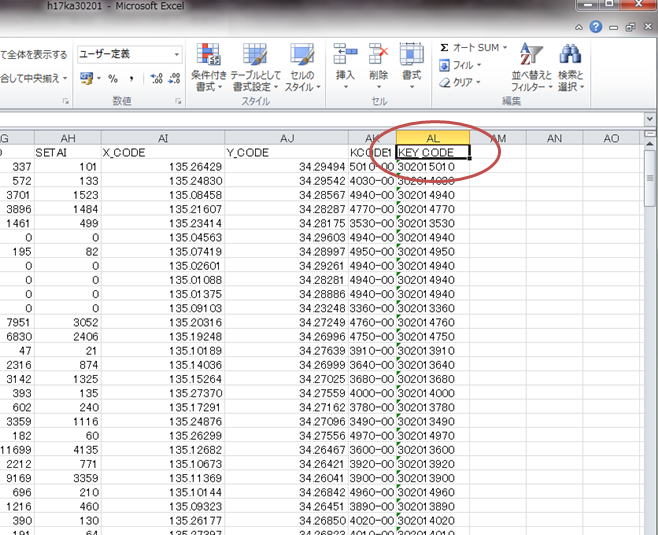Select column AJ header
The height and width of the screenshot is (535, 658).
tap(286, 138)
